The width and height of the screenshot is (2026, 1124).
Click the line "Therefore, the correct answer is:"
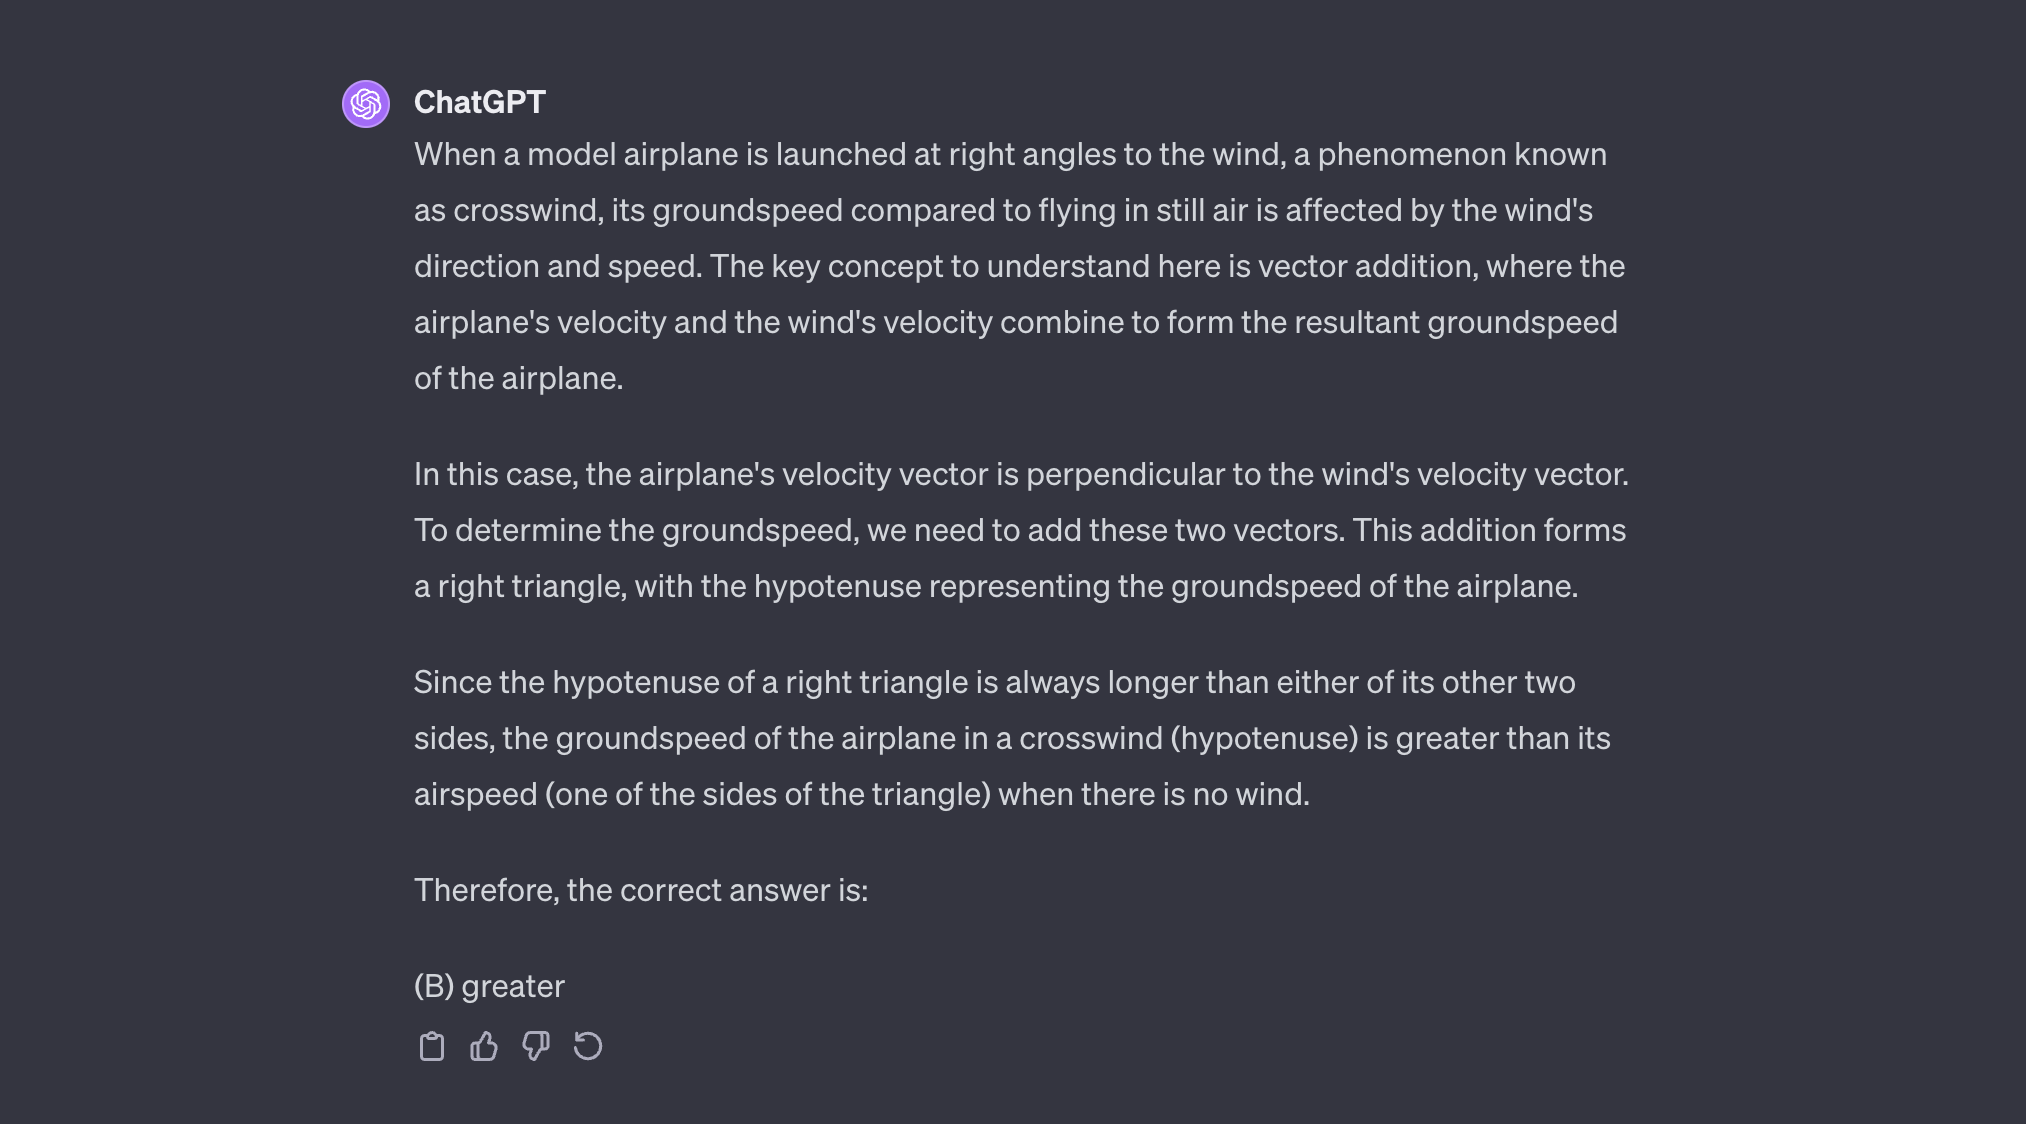[641, 890]
